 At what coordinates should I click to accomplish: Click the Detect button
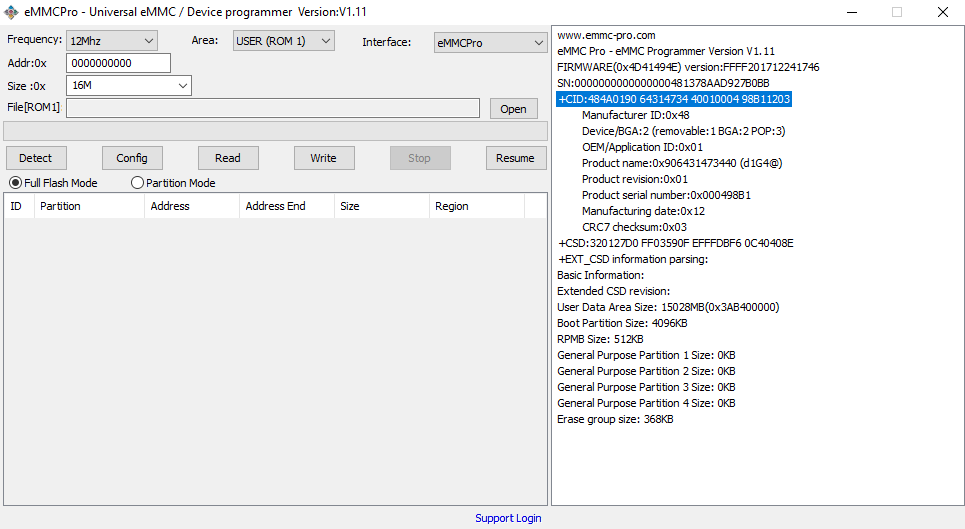pos(36,158)
